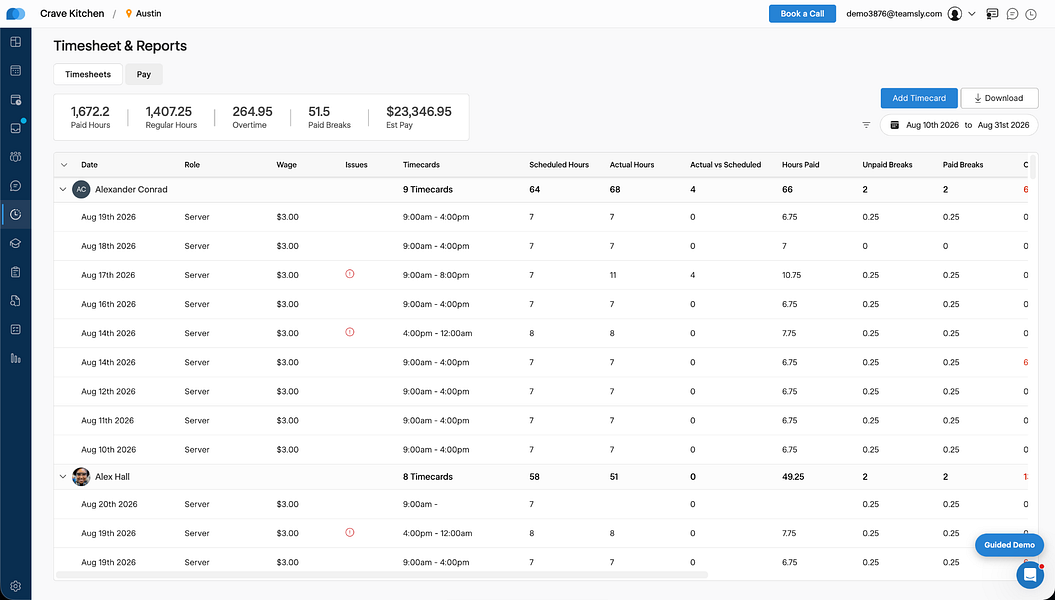Open the chat bubble icon in header

[1012, 13]
